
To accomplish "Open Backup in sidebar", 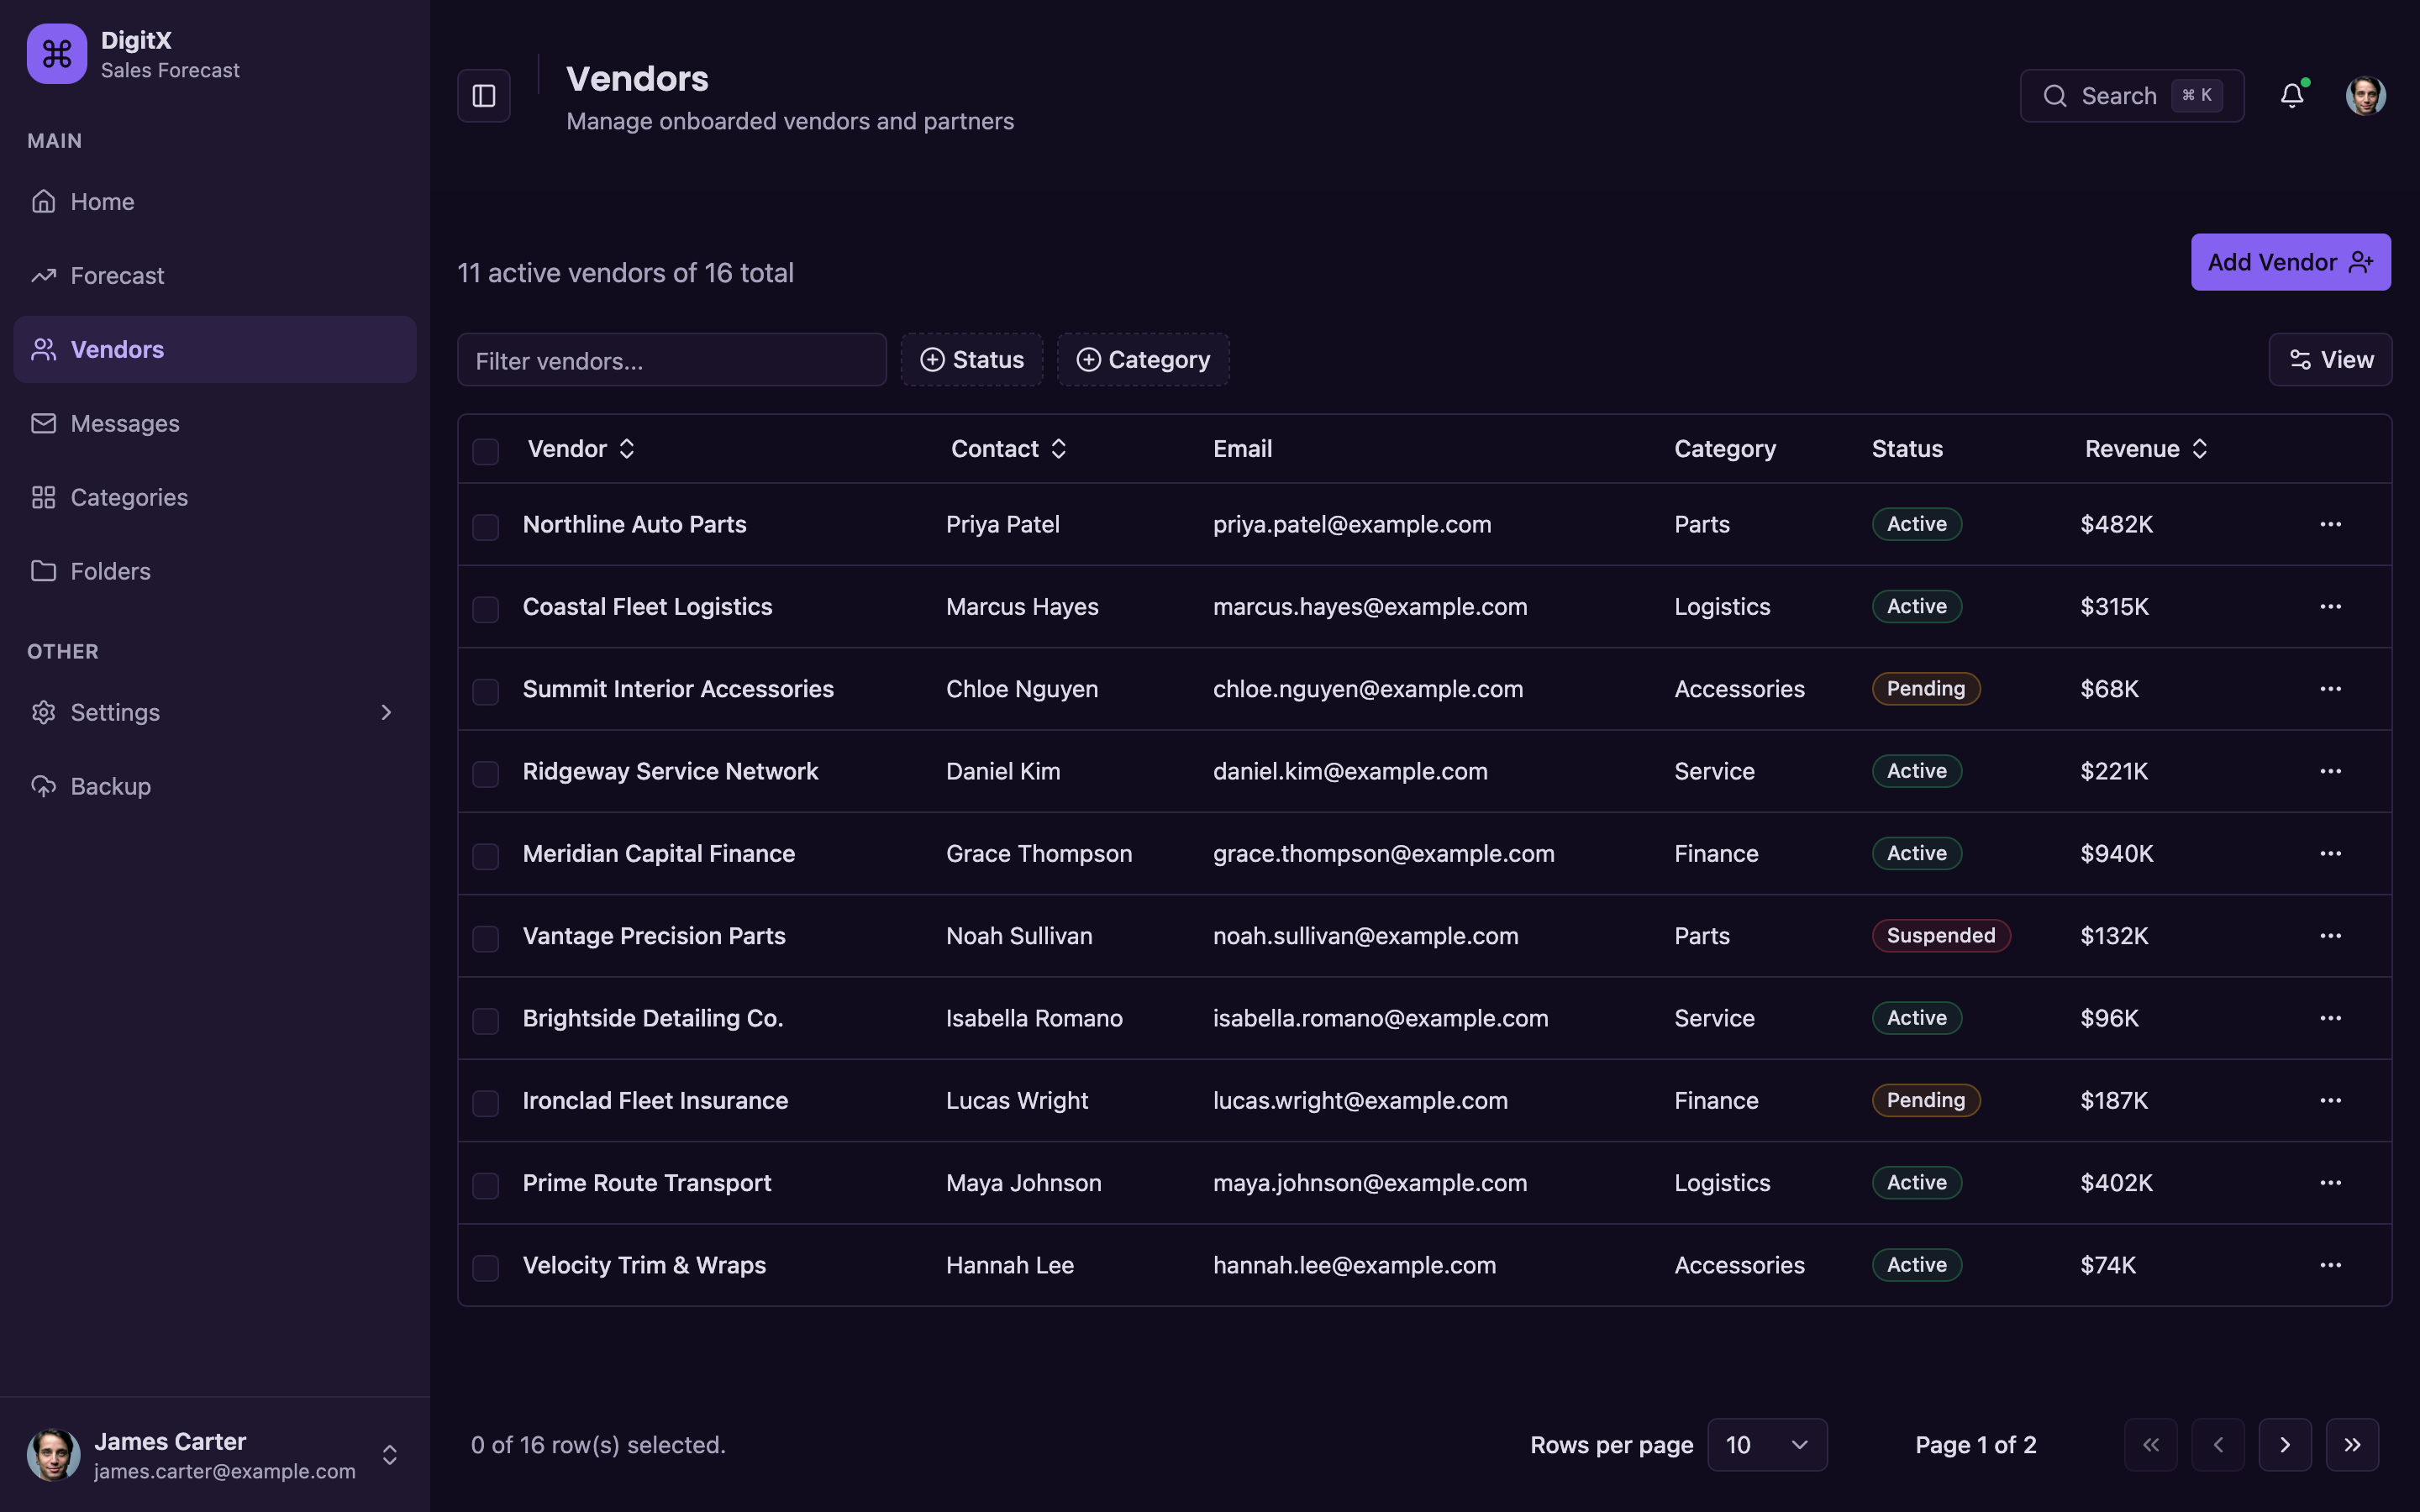I will [215, 787].
